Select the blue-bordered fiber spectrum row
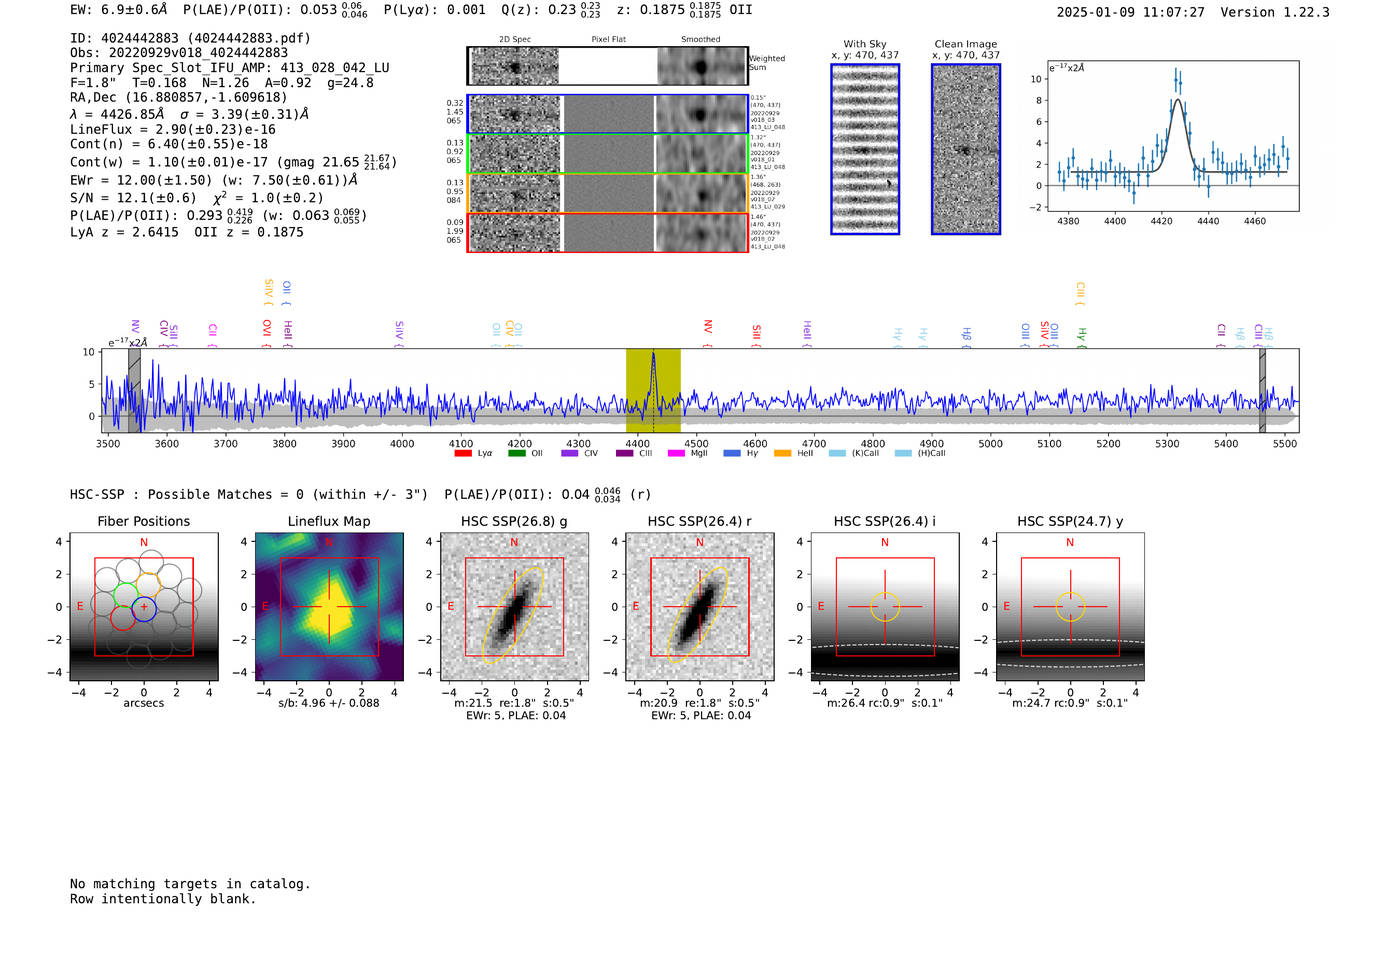The width and height of the screenshot is (1400, 953). click(x=608, y=114)
